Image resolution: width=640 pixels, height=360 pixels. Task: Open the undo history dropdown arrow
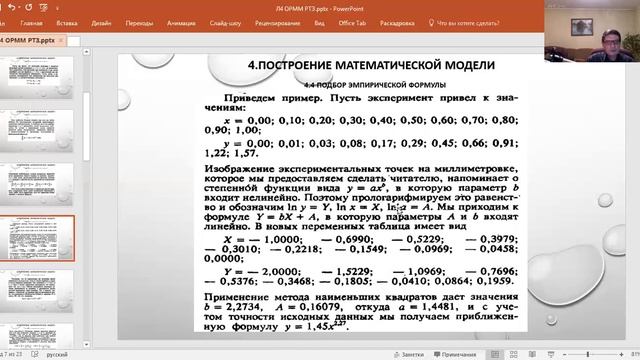click(19, 8)
